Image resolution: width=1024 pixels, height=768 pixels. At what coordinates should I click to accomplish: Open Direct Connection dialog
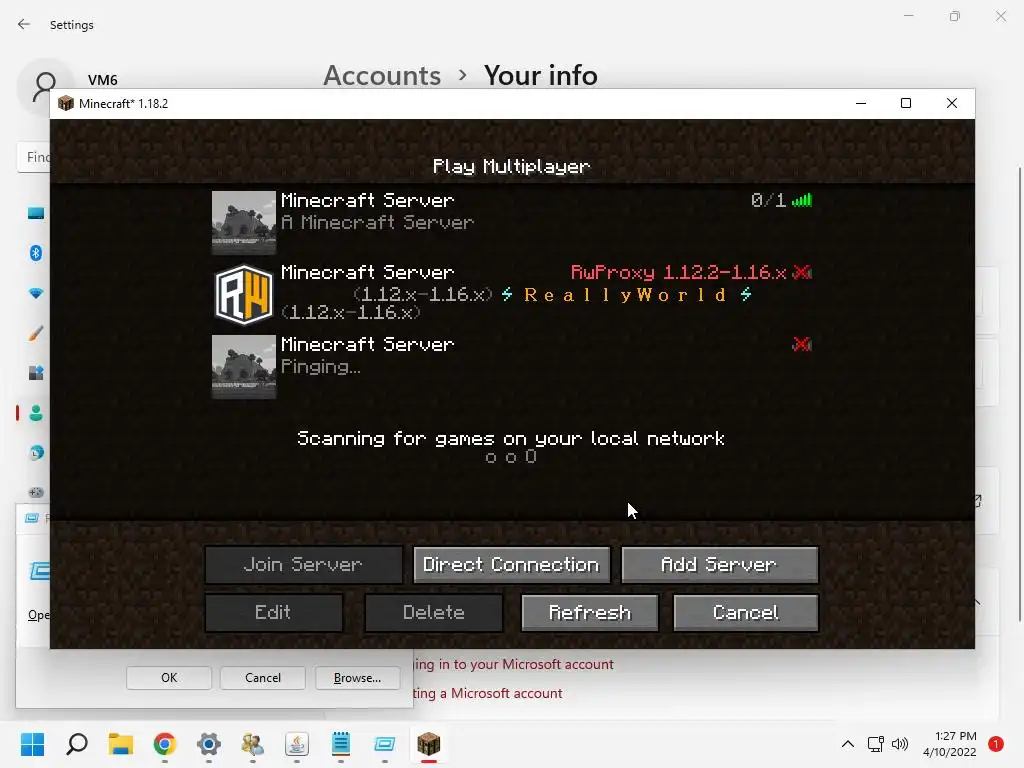point(511,565)
